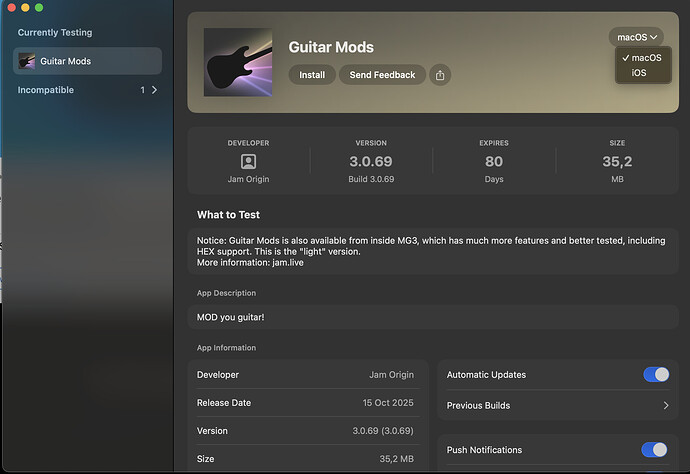Select Guitar Mods in the sidebar
The height and width of the screenshot is (474, 690).
pos(87,61)
